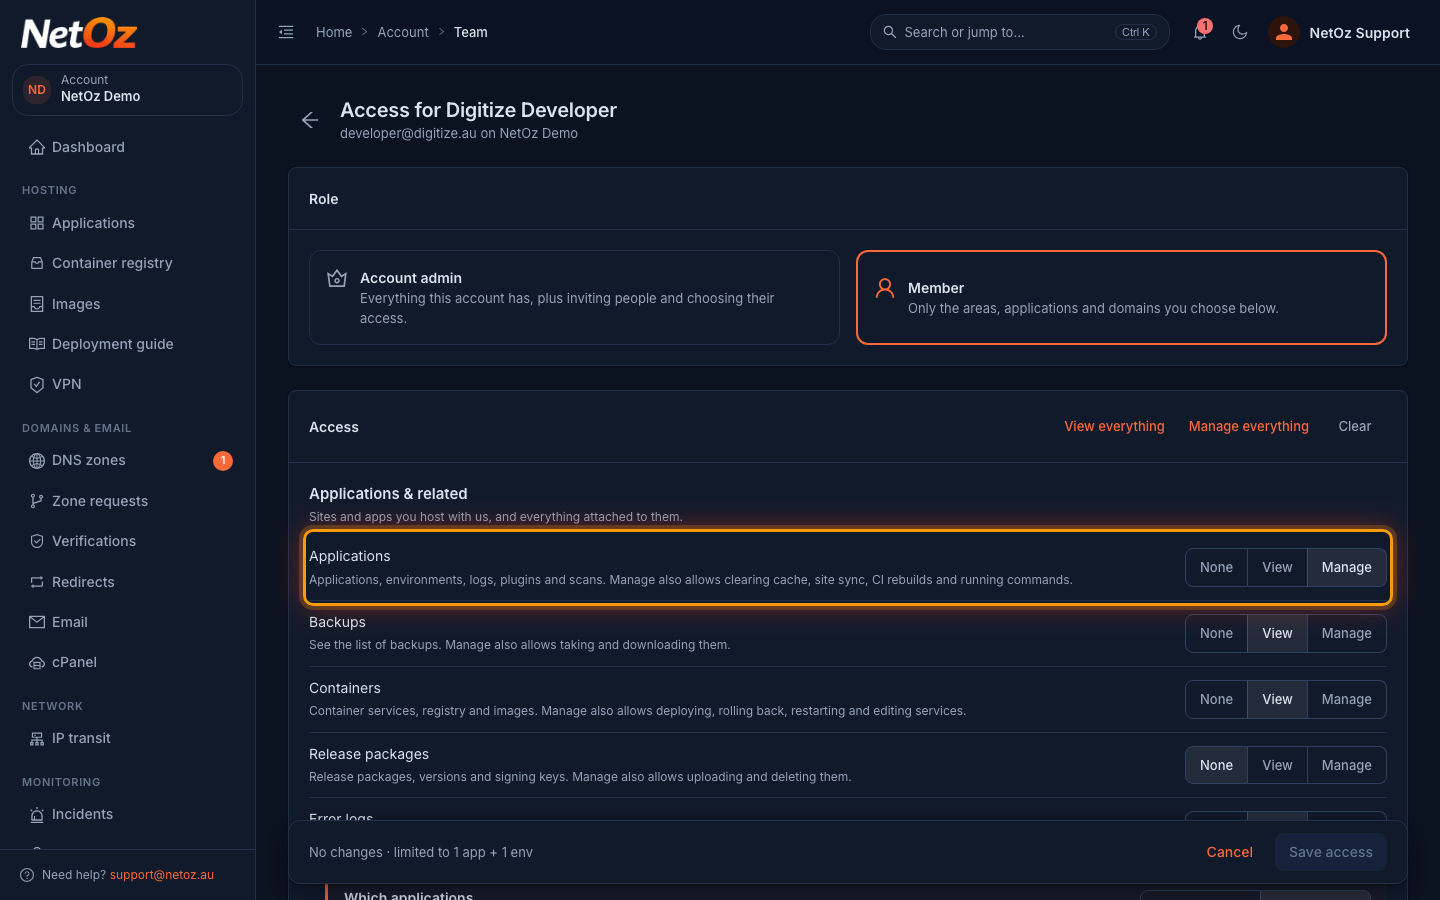The height and width of the screenshot is (900, 1440).
Task: Set Backups access to None
Action: 1216,633
